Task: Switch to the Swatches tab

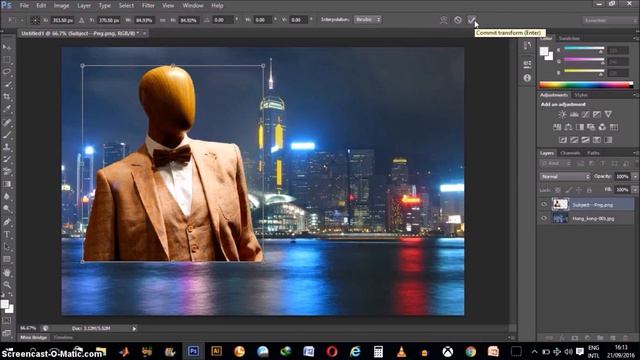Action: 569,38
